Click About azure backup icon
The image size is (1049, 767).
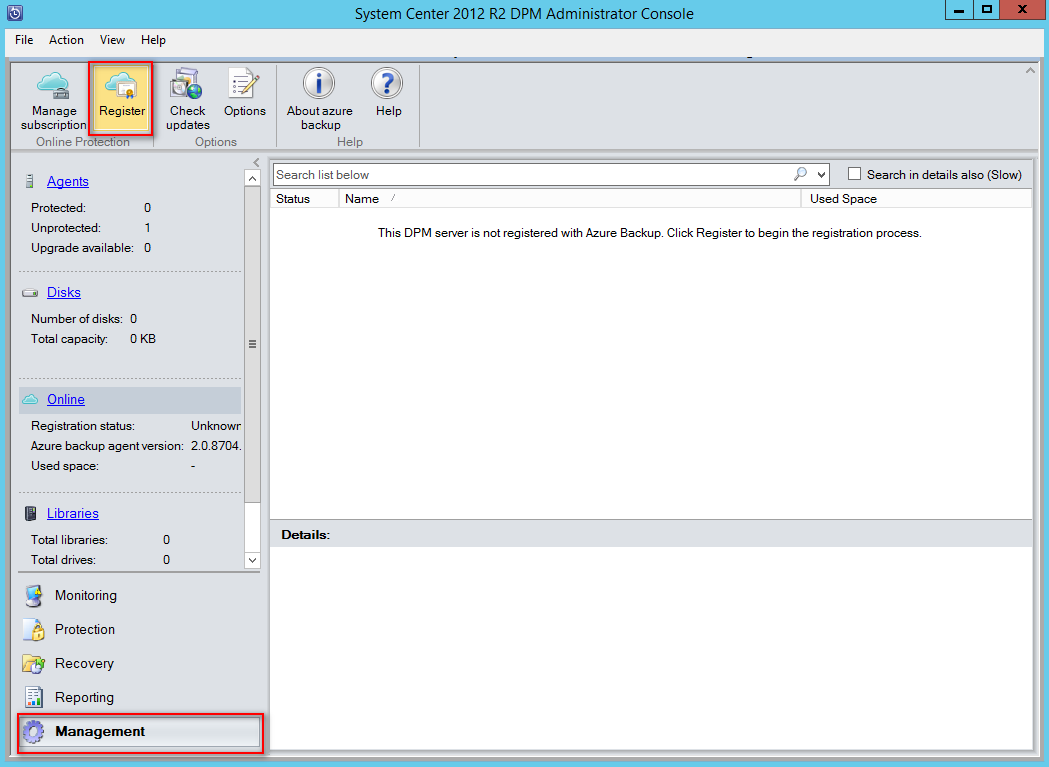pos(319,84)
